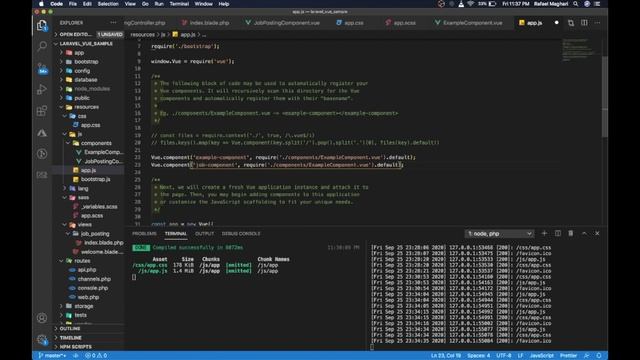Maximize the panel with up chevron
This screenshot has width=640, height=360.
coord(584,233)
